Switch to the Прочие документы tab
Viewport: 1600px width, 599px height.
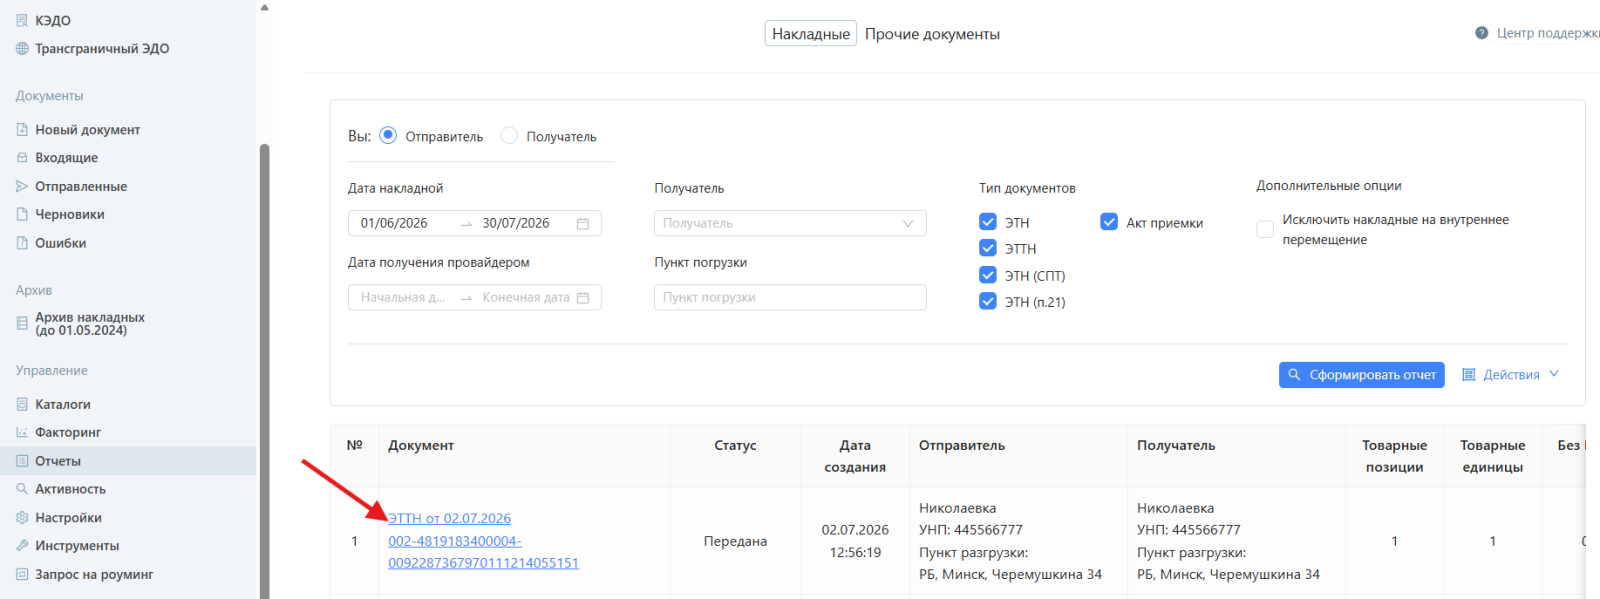pos(932,34)
